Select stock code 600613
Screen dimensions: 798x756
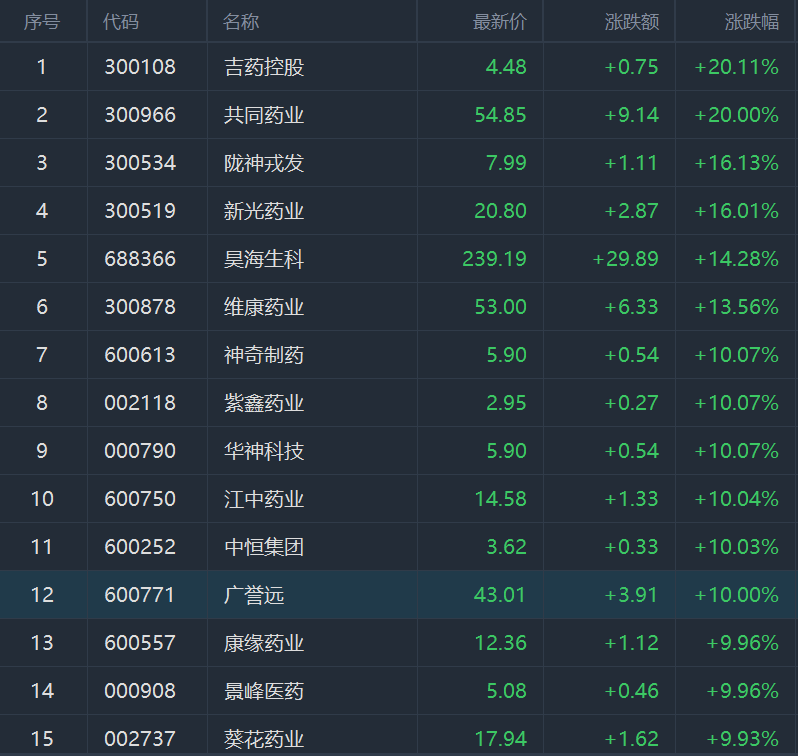[x=140, y=355]
